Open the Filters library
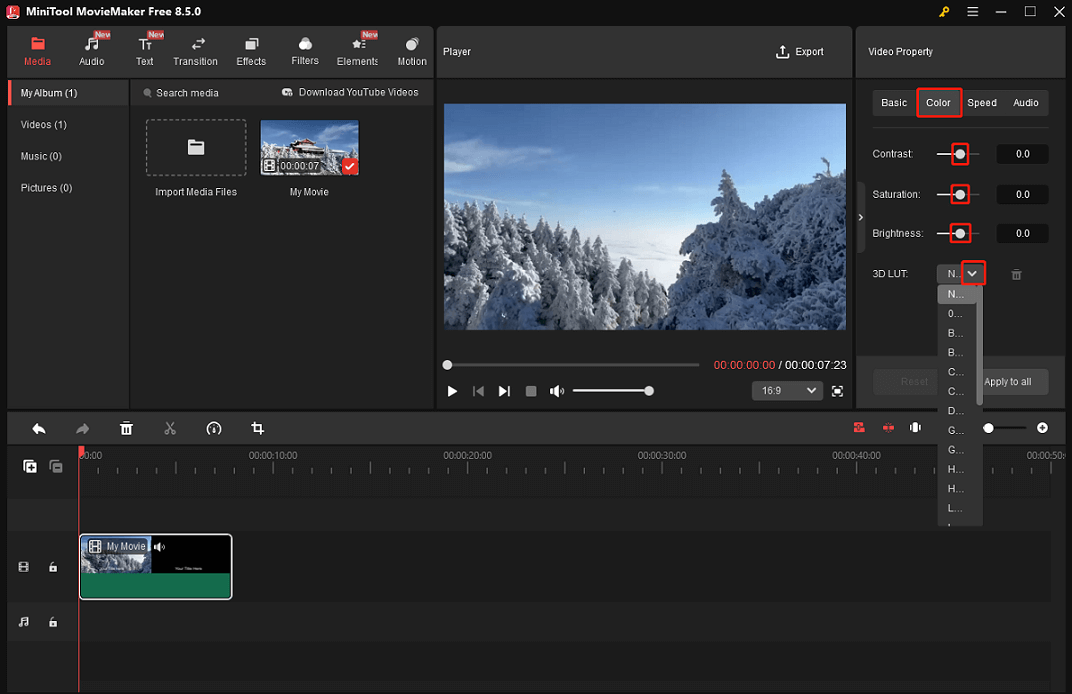 coord(305,50)
